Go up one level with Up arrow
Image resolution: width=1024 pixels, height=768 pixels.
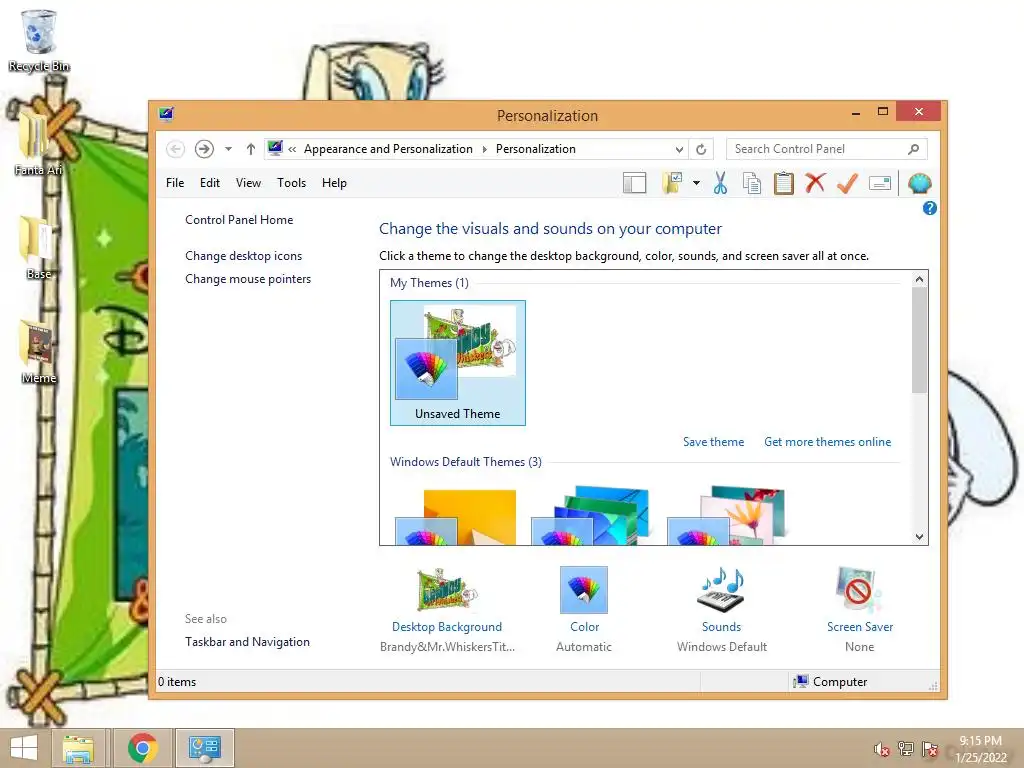coord(251,149)
